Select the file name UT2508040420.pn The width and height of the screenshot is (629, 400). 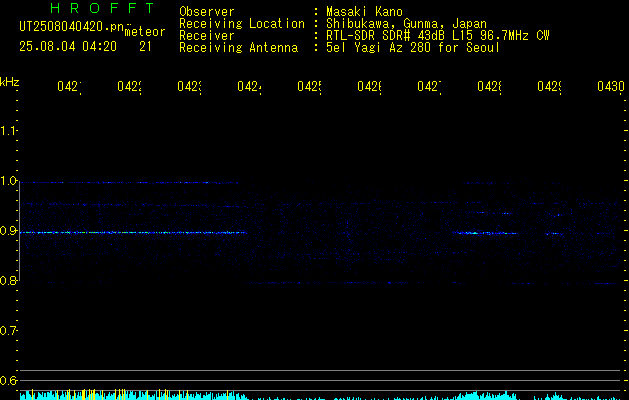pyautogui.click(x=71, y=27)
